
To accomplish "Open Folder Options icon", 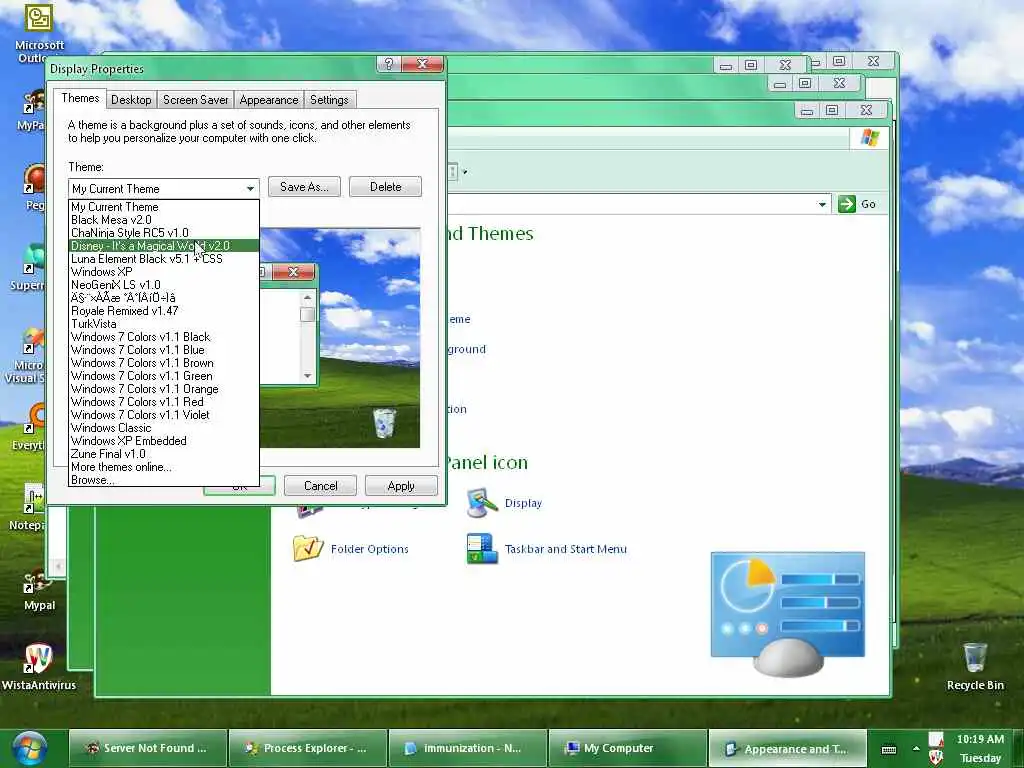I will (351, 549).
